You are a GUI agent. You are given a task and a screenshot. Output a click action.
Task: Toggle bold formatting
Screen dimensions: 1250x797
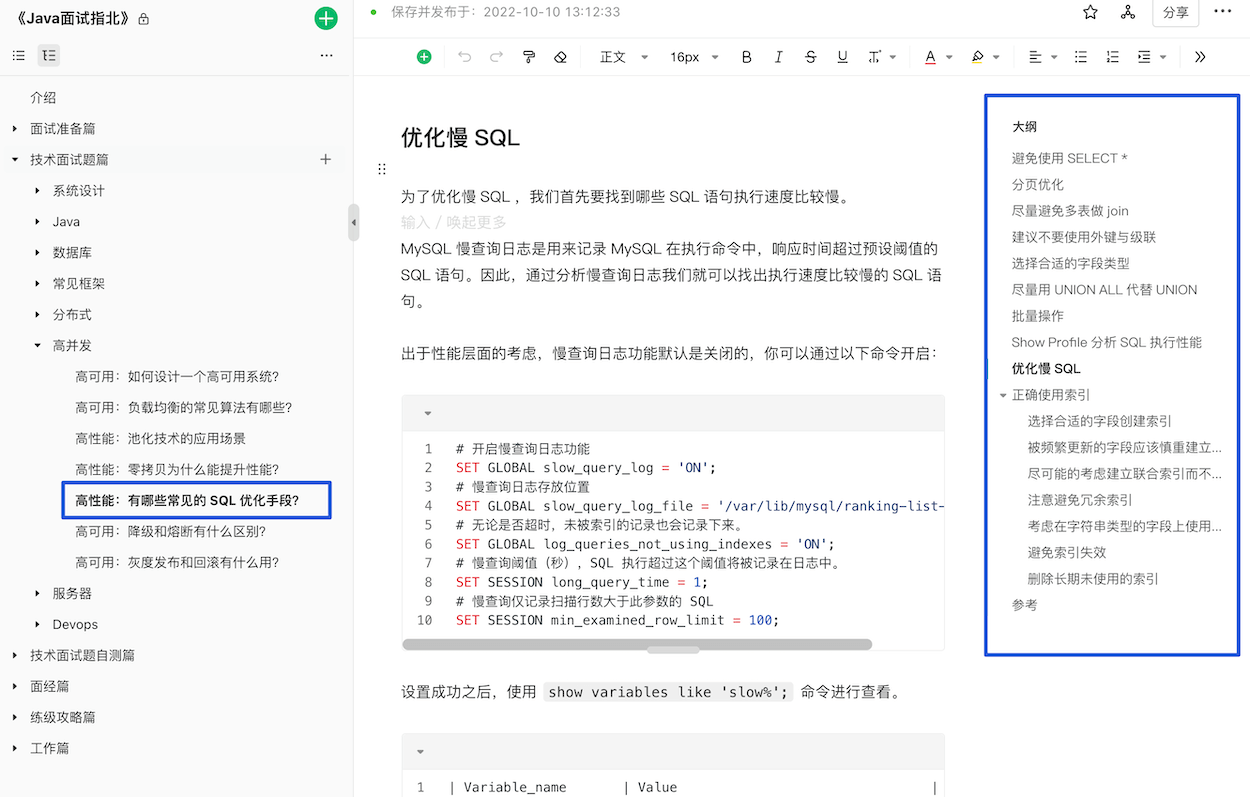pos(746,57)
